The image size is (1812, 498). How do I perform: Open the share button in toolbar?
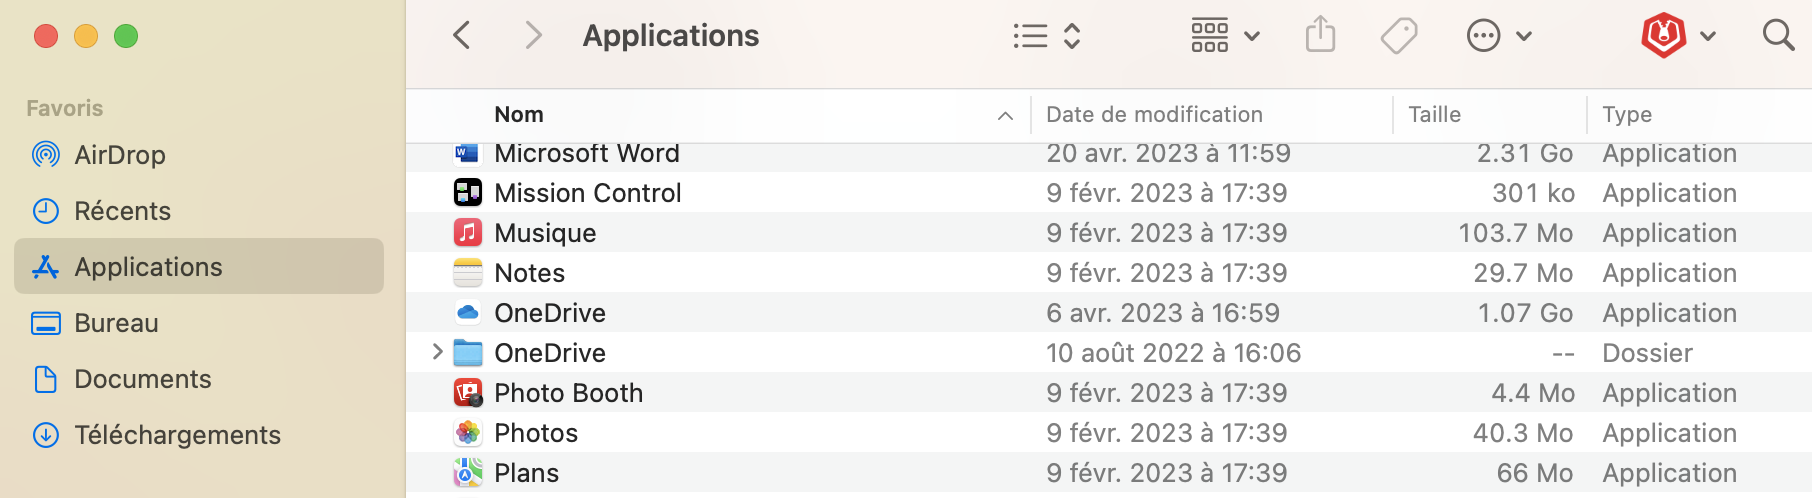(1320, 36)
